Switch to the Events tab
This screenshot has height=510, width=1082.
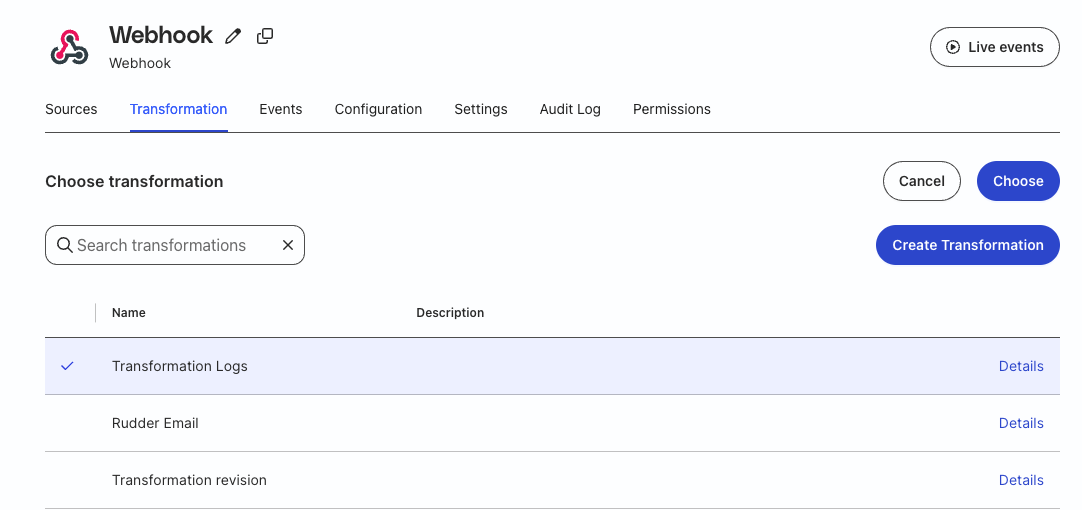[x=281, y=109]
